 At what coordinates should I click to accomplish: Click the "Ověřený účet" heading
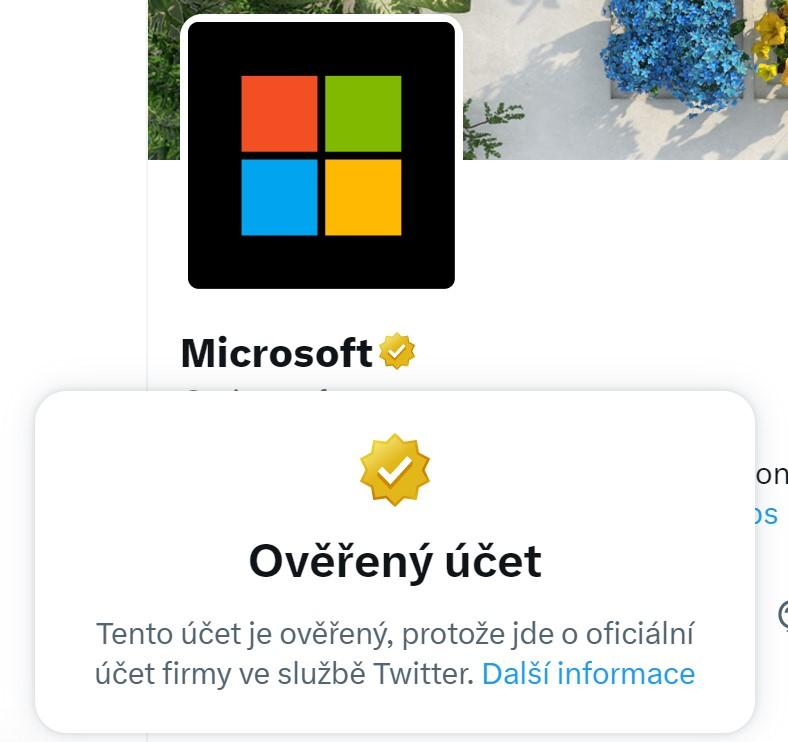click(x=395, y=563)
